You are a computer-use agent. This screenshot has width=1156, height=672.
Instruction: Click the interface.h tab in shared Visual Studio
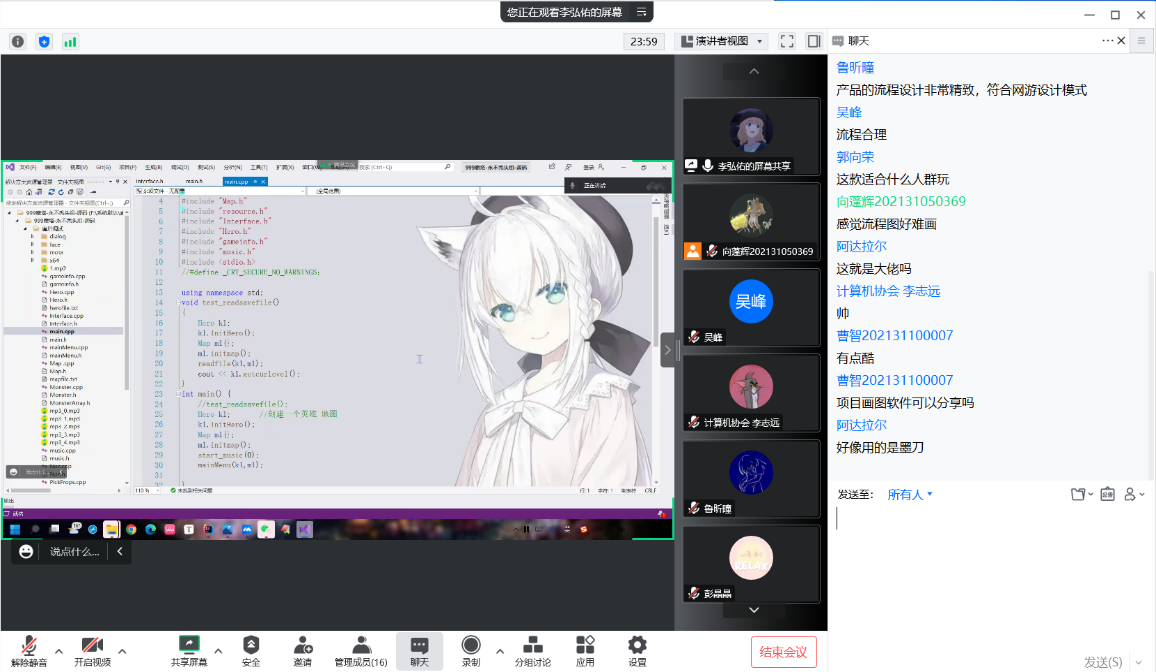pyautogui.click(x=150, y=181)
